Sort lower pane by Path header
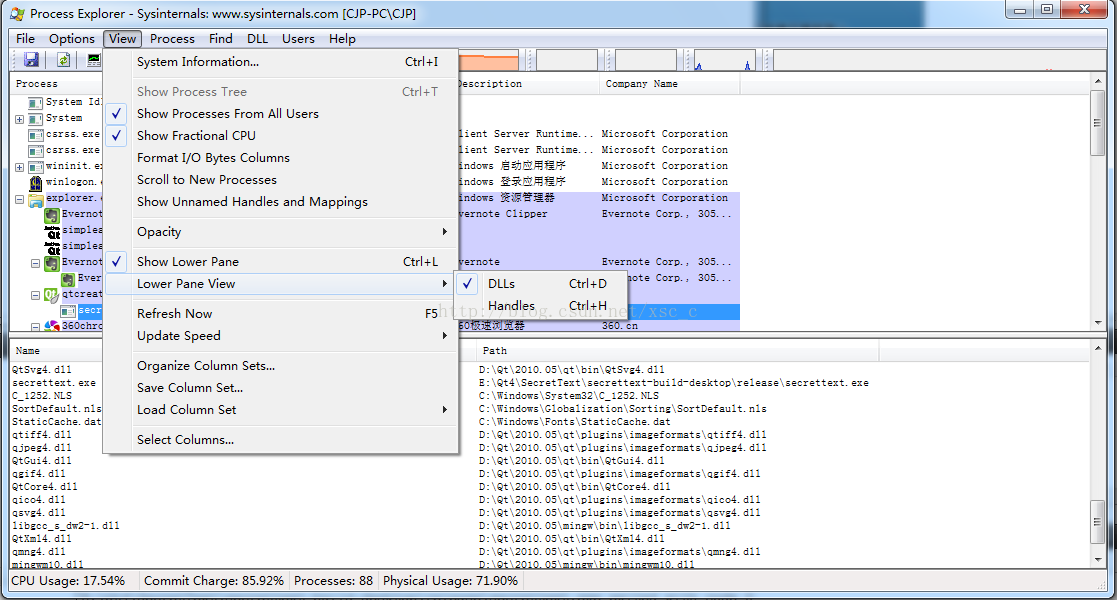 click(x=677, y=351)
